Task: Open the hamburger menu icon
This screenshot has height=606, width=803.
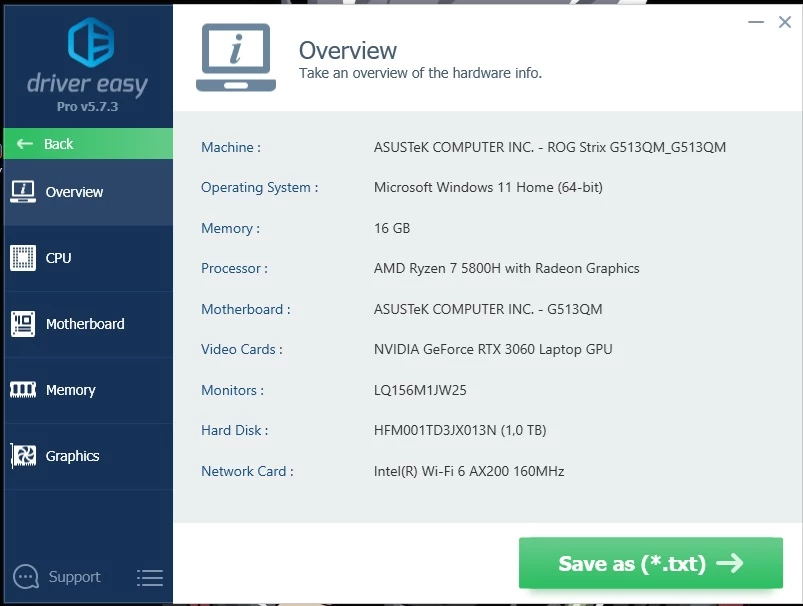Action: point(150,578)
